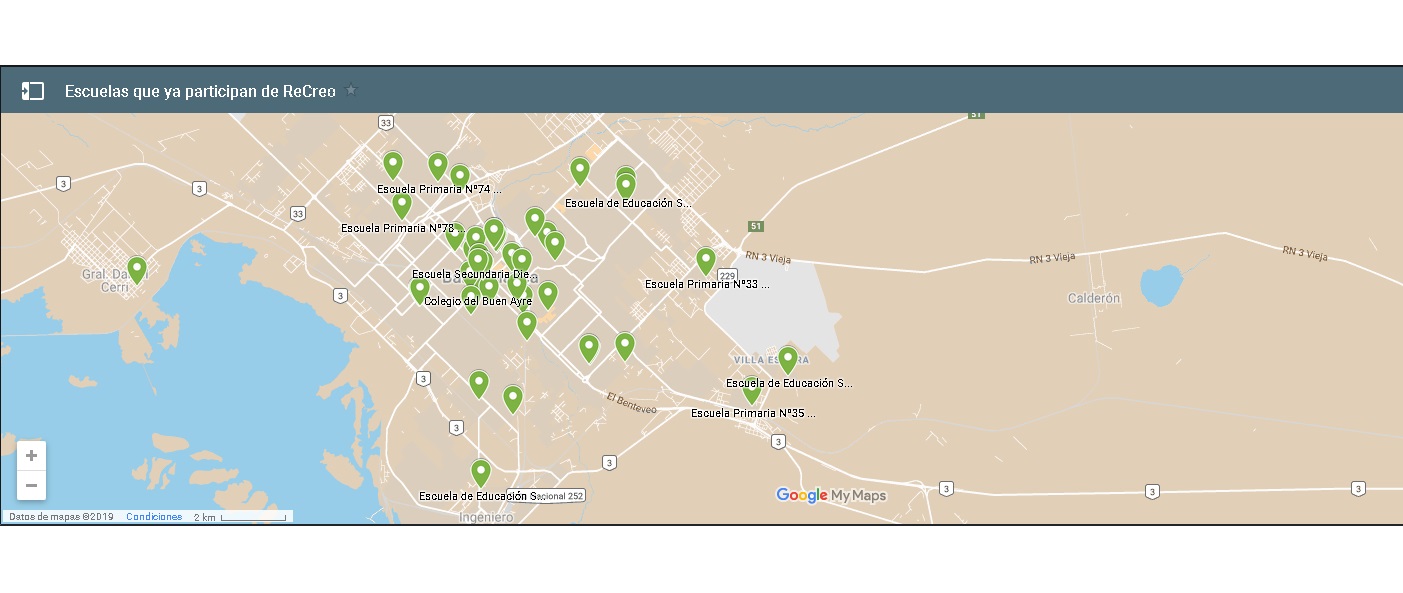Click the pin above Escuela Primaria Nº33
This screenshot has height=593, width=1403.
pos(706,260)
